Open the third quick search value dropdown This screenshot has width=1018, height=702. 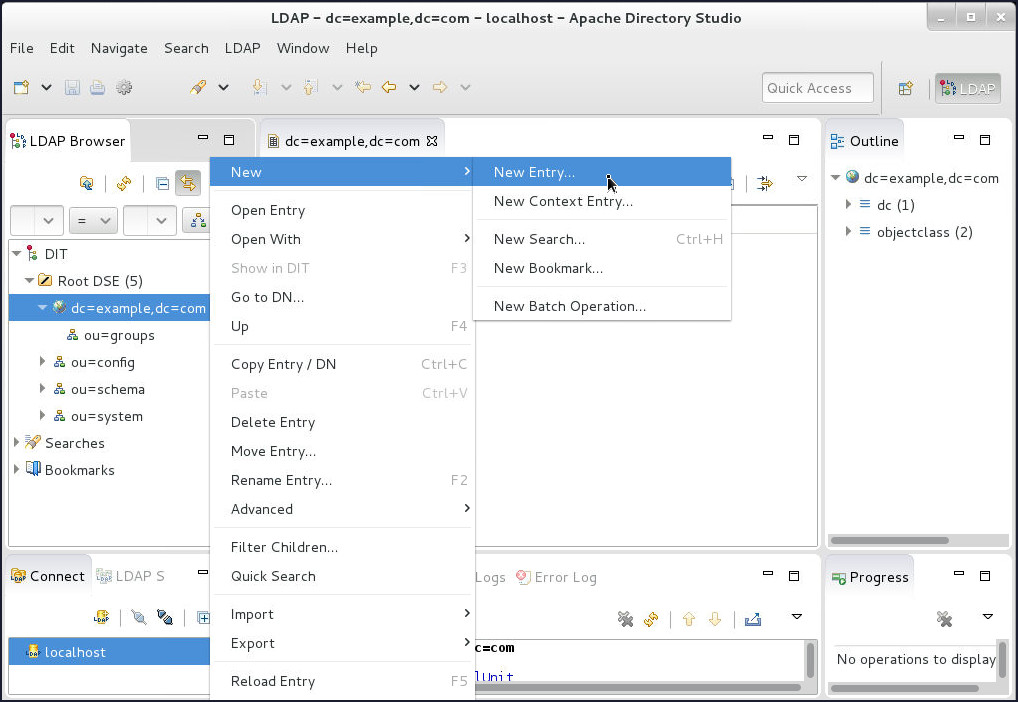(150, 221)
